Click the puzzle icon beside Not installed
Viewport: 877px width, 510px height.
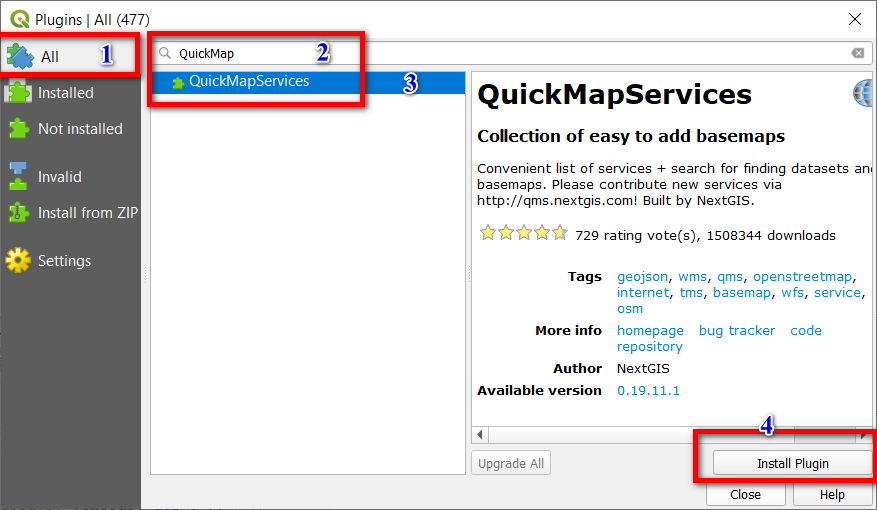18,129
